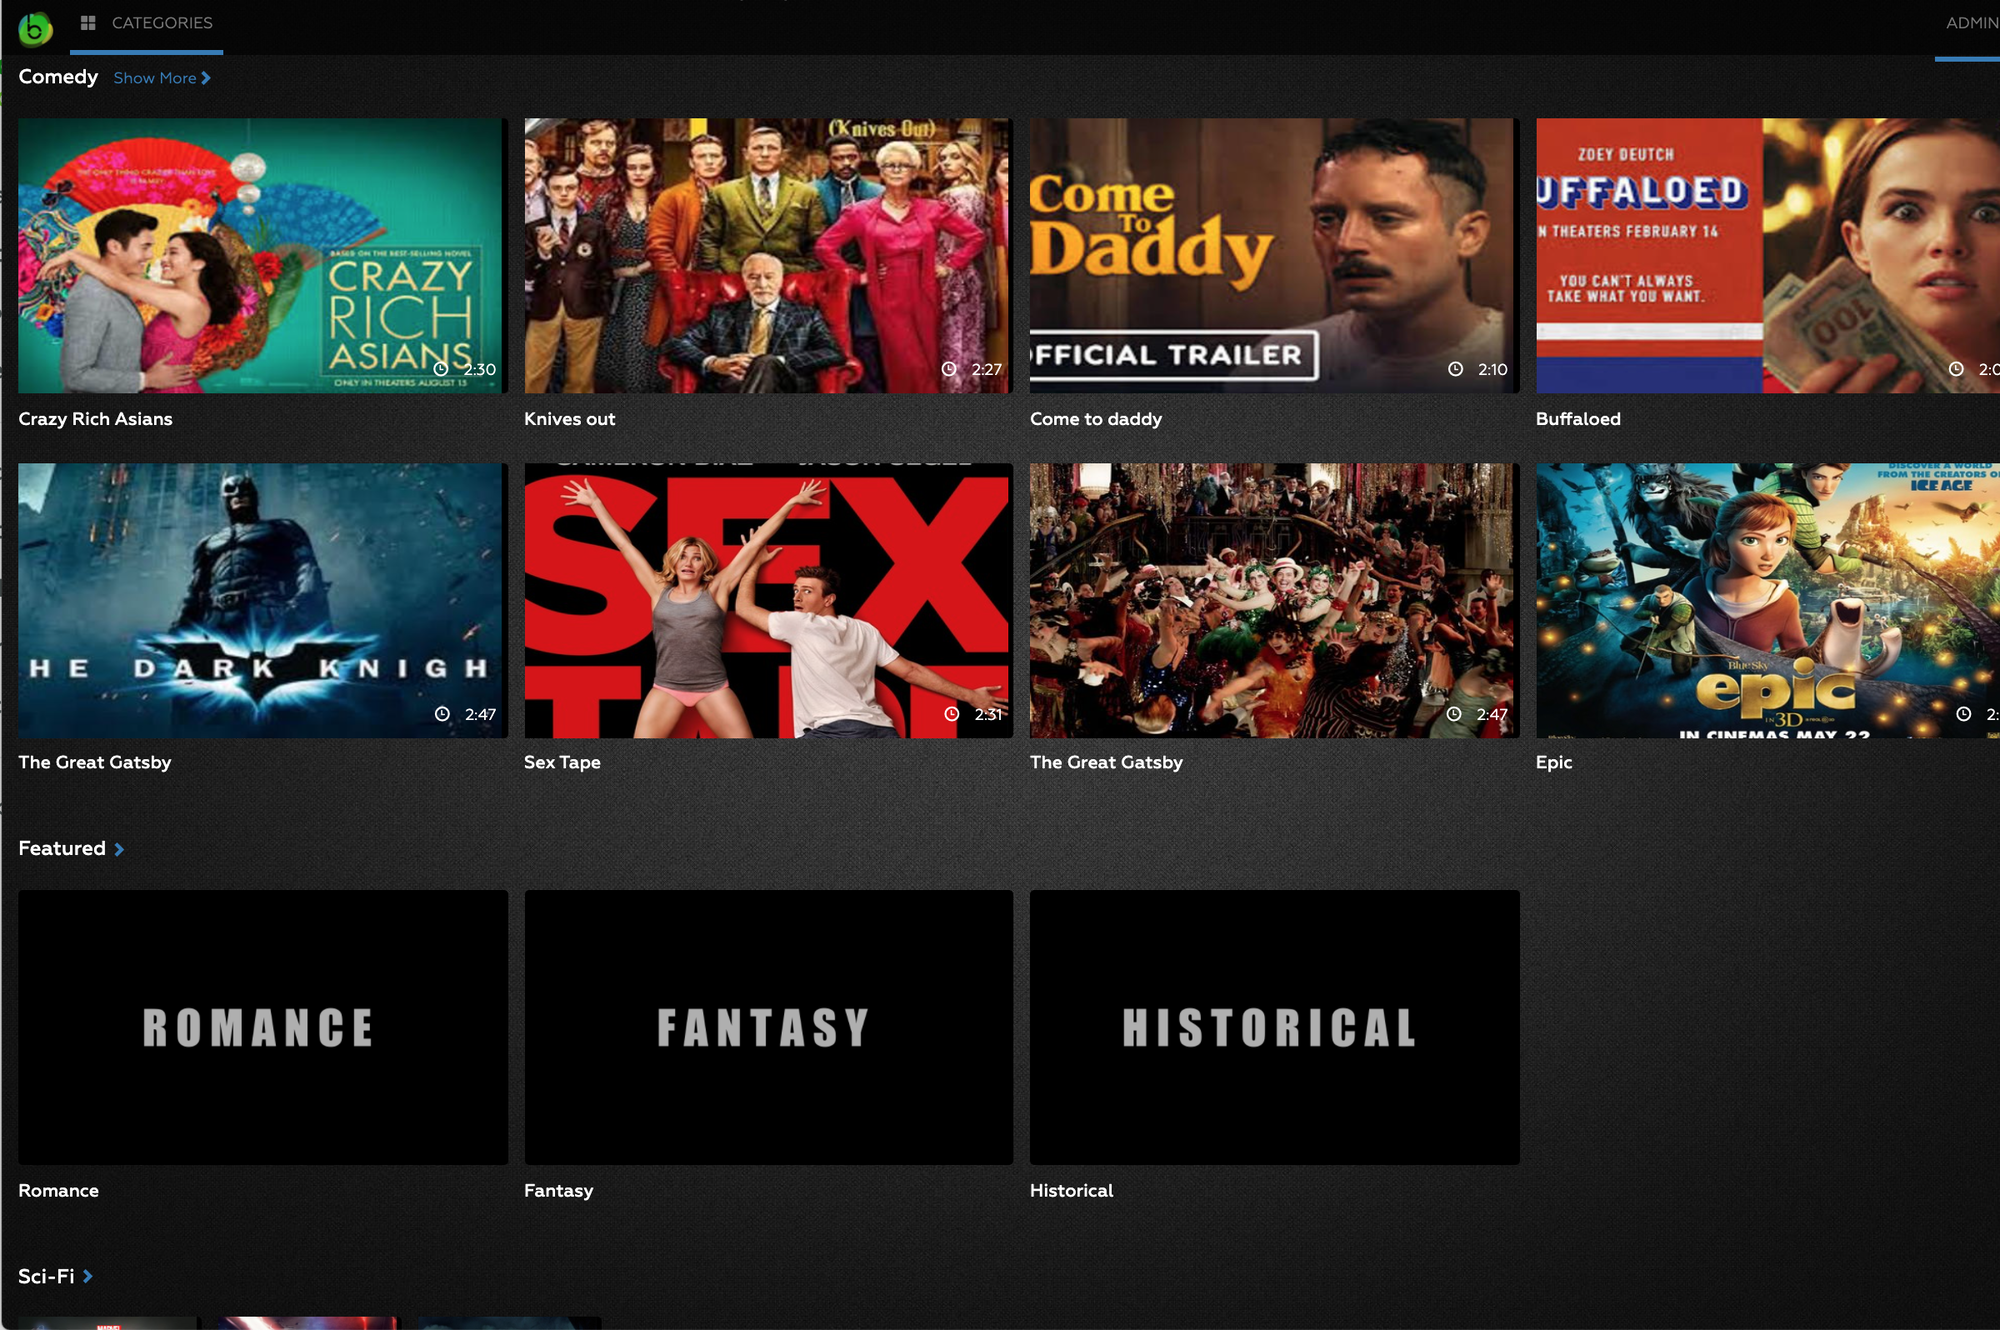
Task: Click 'The Great Gatsby' title under Dark Knight
Action: [x=95, y=762]
